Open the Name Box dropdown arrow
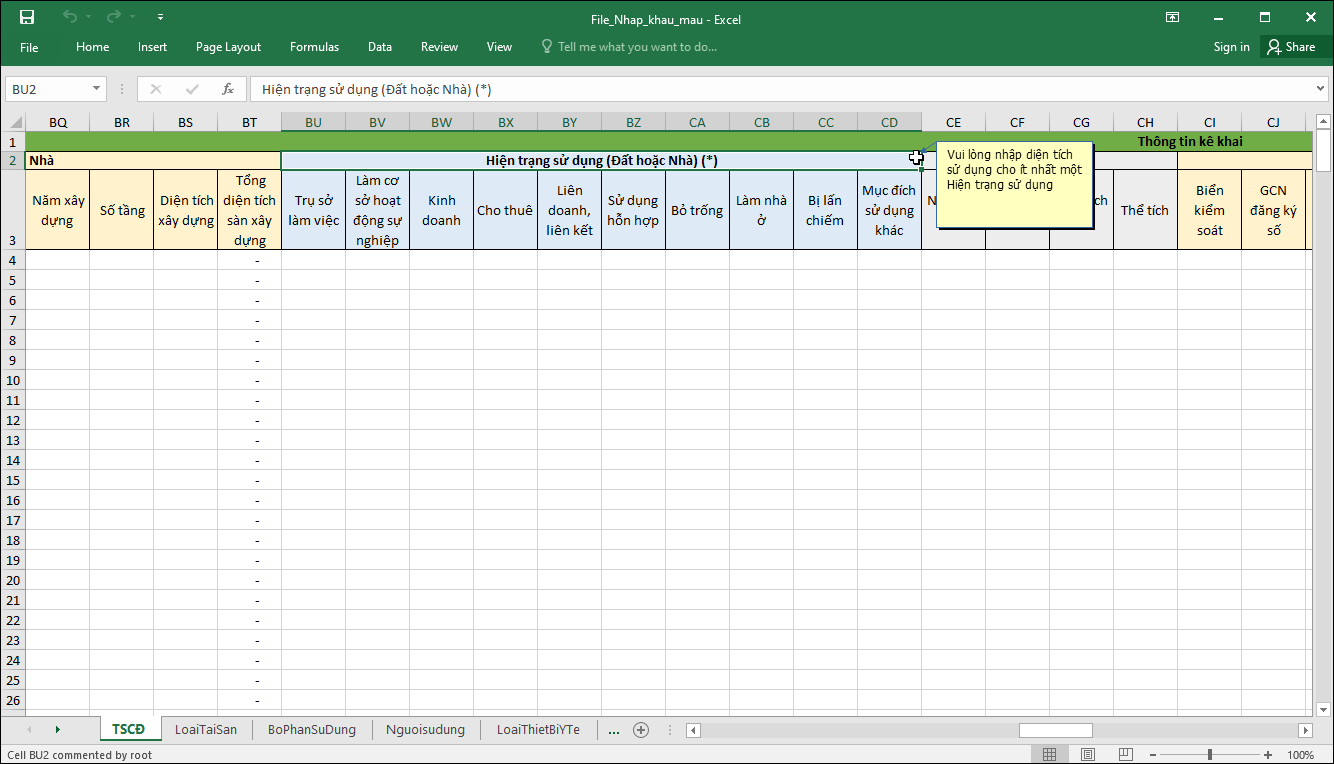 [x=97, y=89]
